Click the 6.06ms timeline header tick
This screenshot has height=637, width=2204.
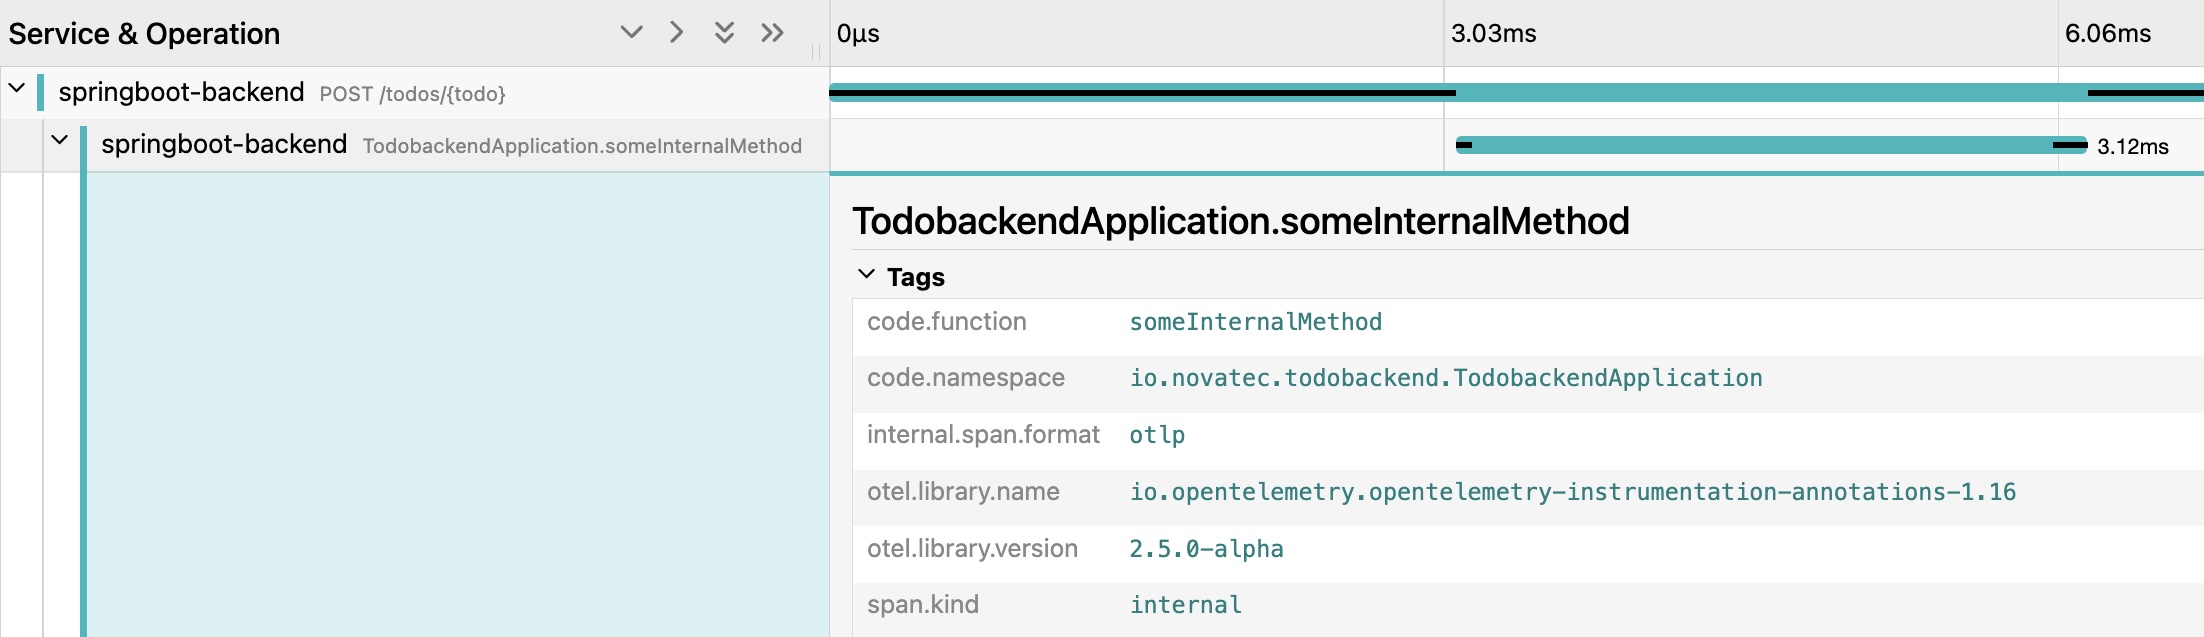point(2107,33)
